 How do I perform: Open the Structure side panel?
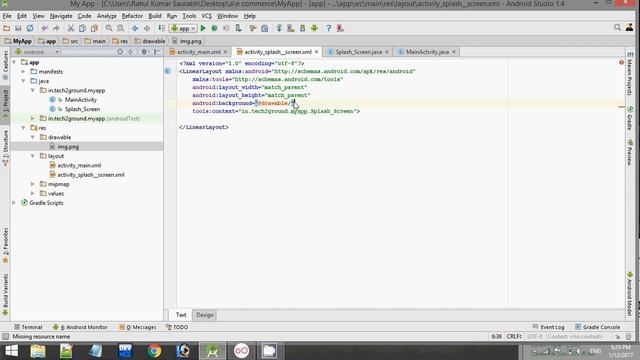(5, 147)
